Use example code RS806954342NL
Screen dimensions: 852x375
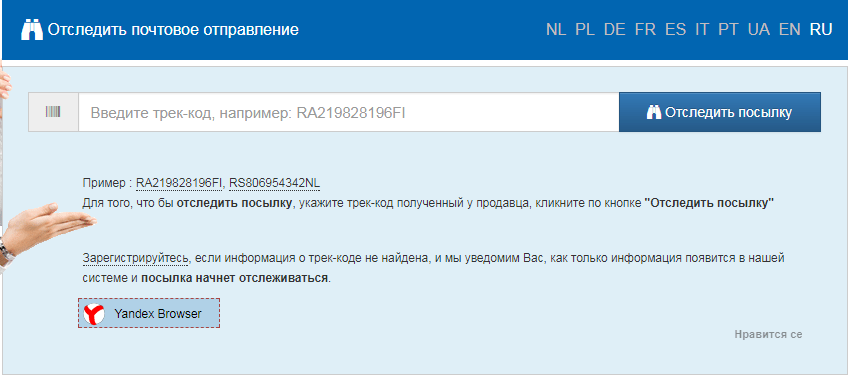coord(274,183)
